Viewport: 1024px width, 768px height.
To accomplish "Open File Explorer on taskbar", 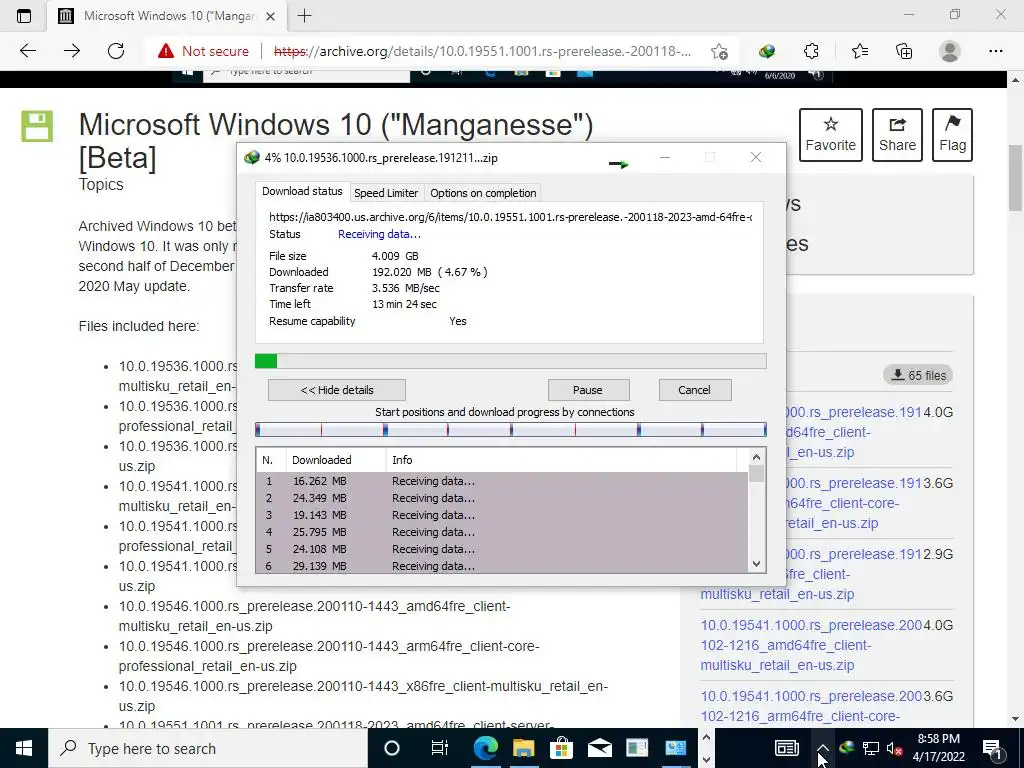I will point(523,748).
